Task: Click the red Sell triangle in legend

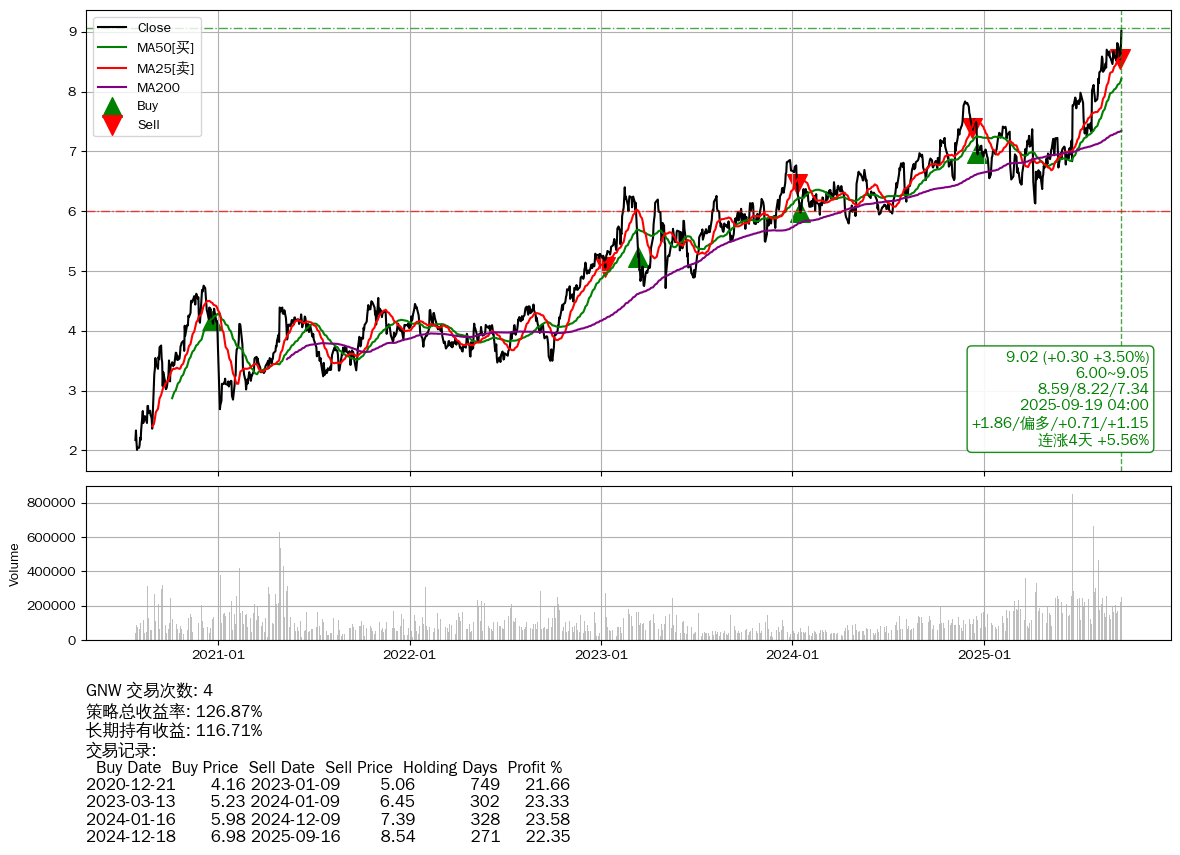Action: click(x=113, y=125)
